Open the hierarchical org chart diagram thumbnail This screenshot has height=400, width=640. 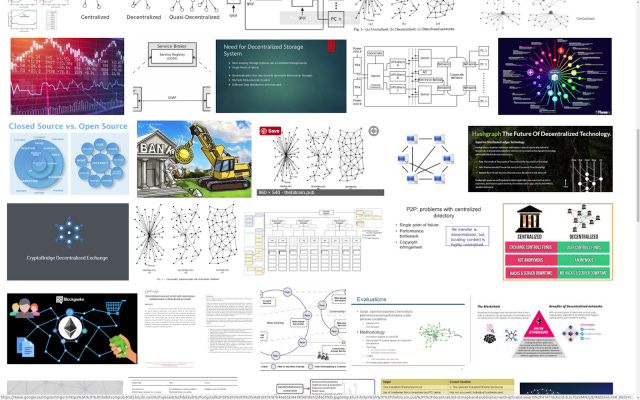coord(313,242)
